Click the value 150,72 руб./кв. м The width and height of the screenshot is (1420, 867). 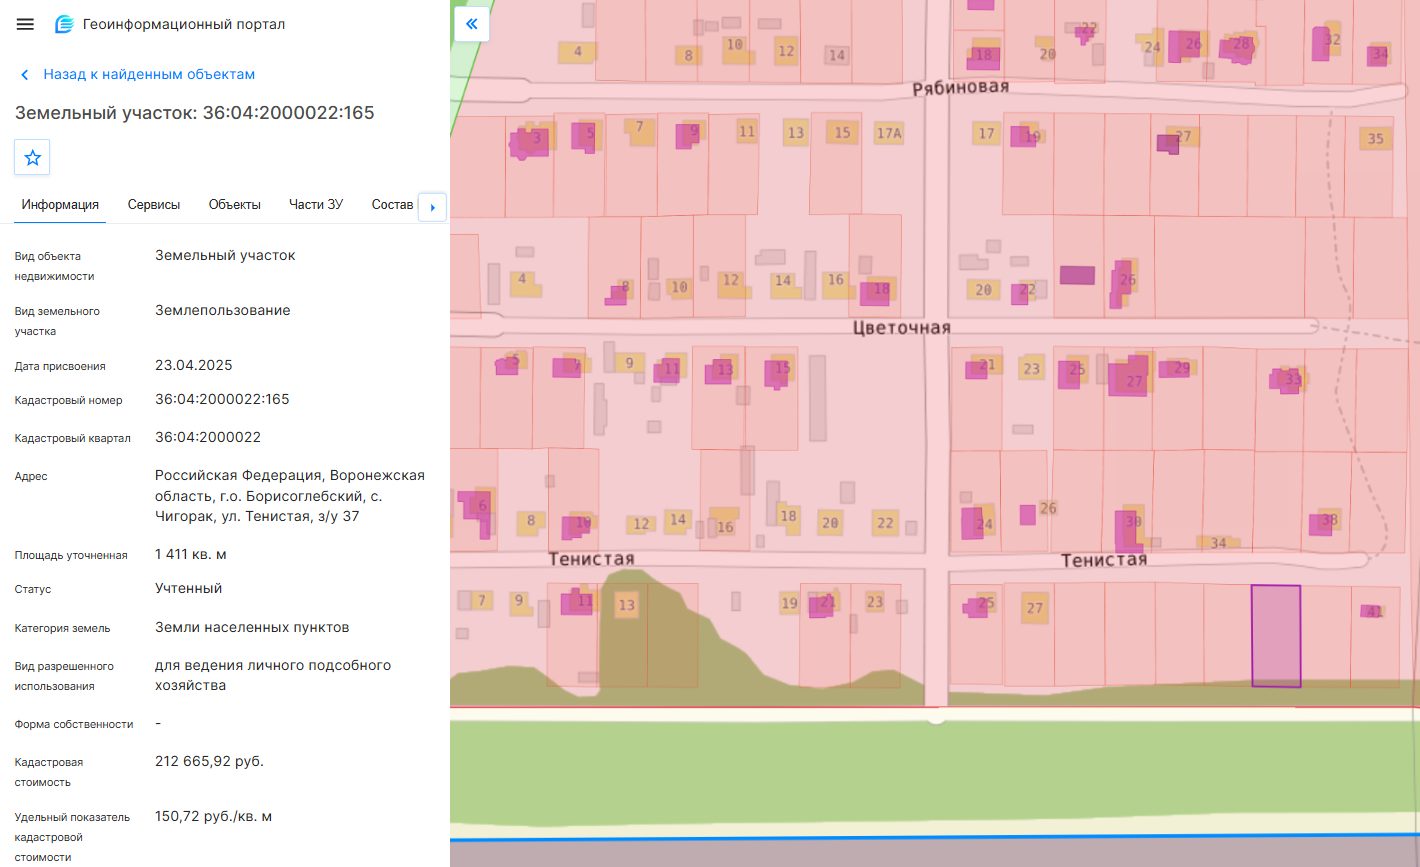tap(214, 816)
